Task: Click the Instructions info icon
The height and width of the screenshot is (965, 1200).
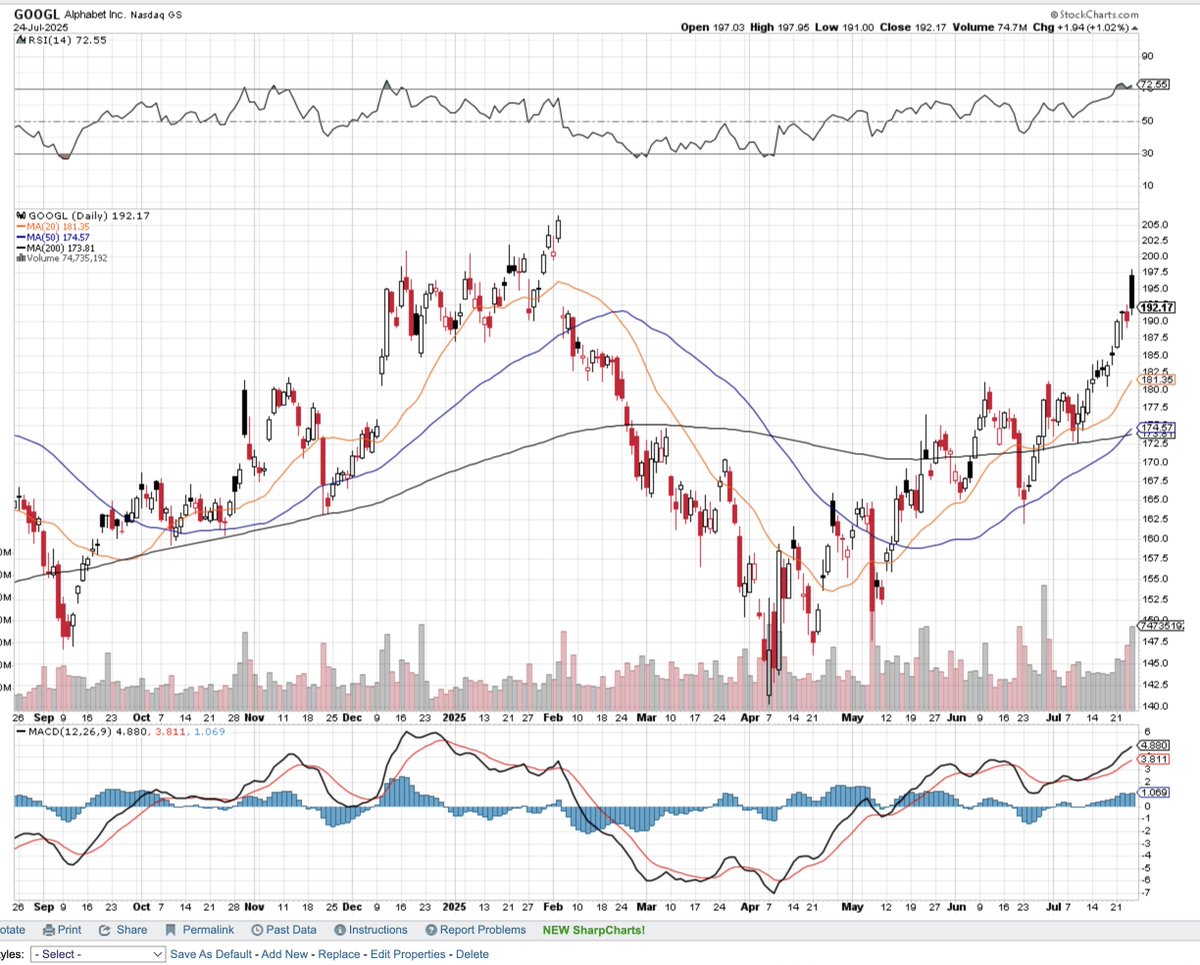Action: tap(339, 930)
